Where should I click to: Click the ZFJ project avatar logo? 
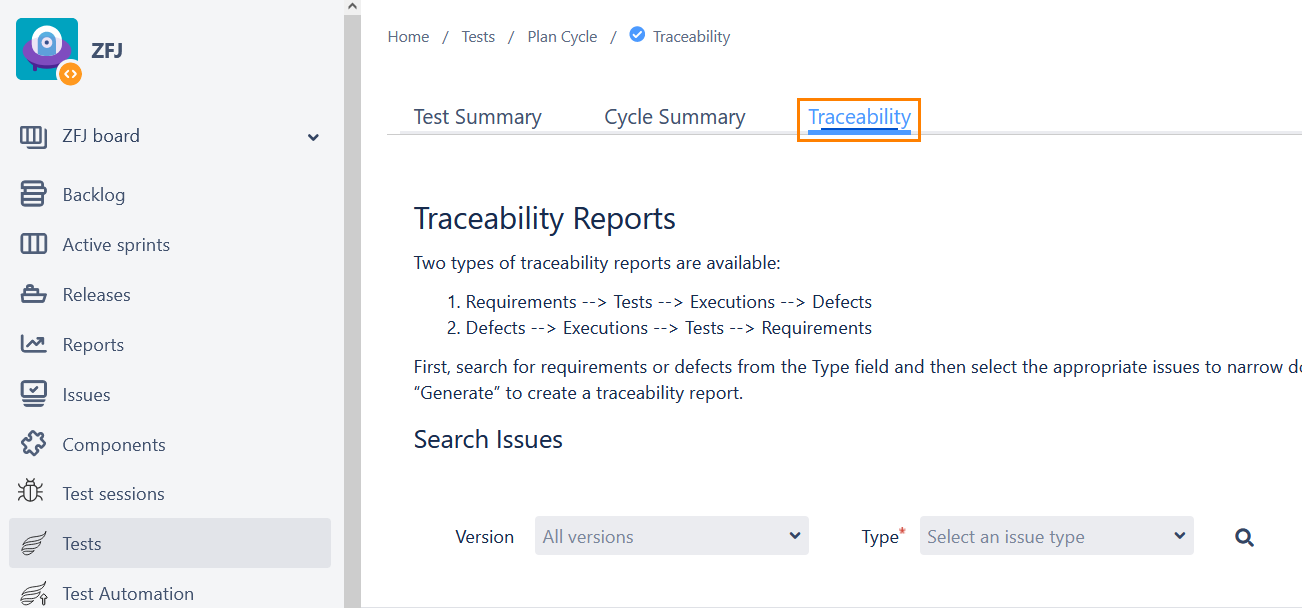click(46, 48)
